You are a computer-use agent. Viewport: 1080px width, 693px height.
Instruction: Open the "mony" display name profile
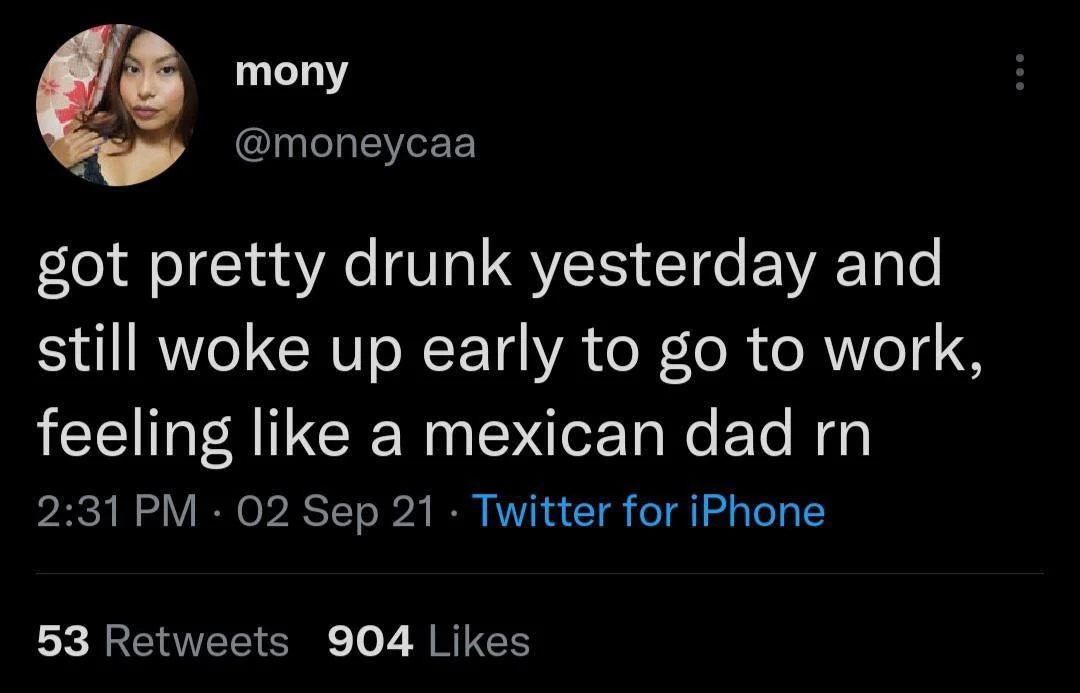291,73
